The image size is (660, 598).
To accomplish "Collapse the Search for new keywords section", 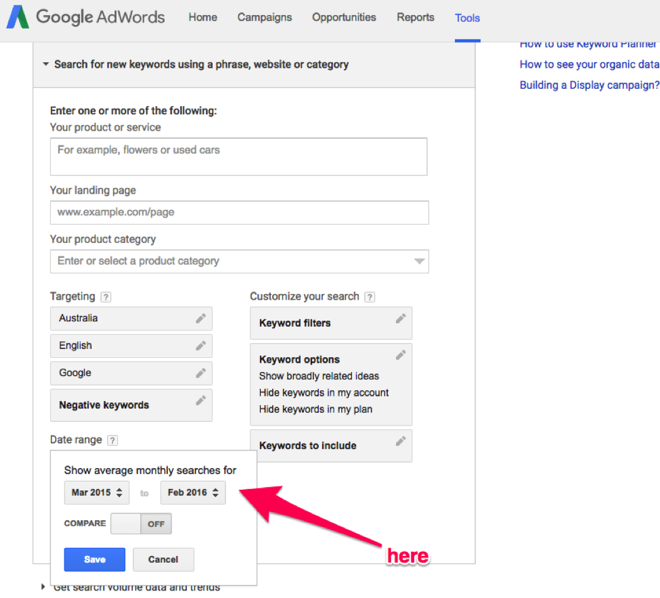I will point(46,64).
